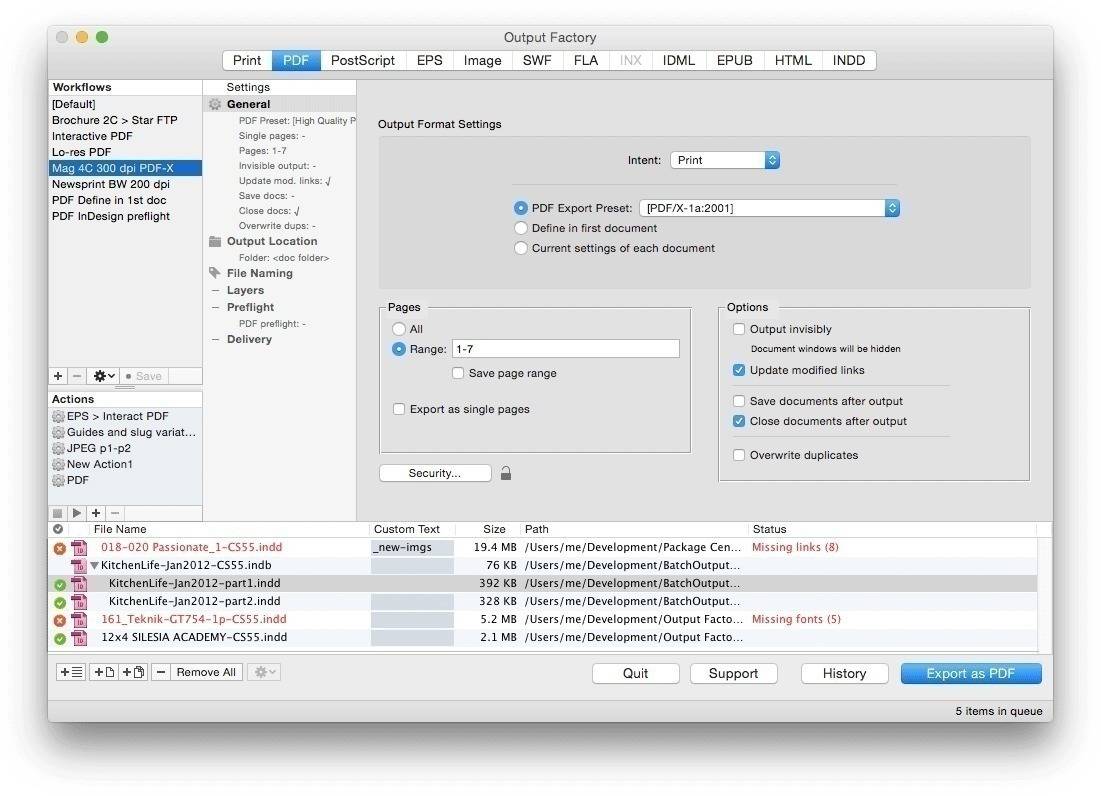Image resolution: width=1101 pixels, height=796 pixels.
Task: Click the stop action button under Actions
Action: point(58,513)
